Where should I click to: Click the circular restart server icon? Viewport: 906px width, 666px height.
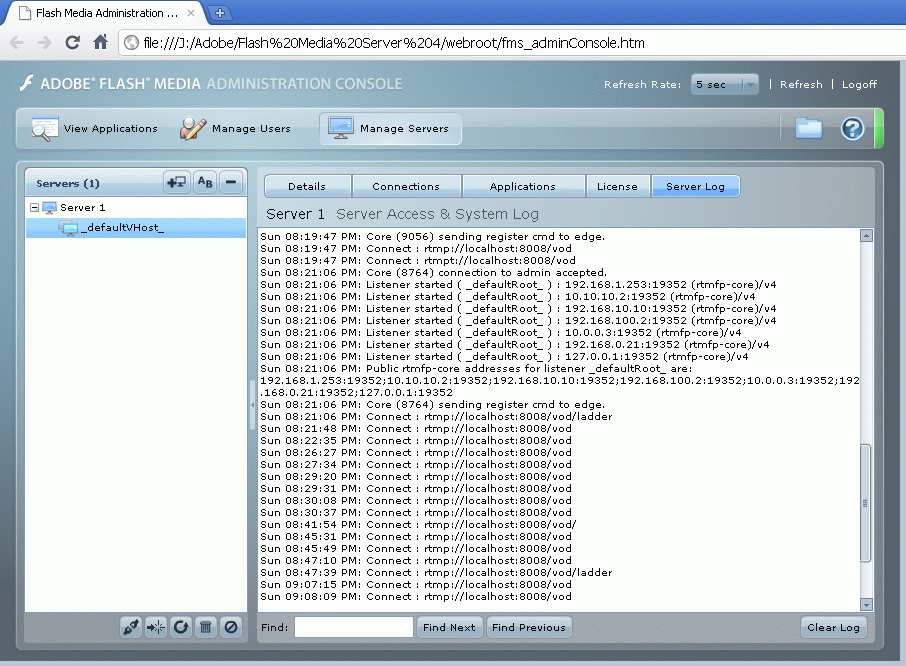click(181, 627)
